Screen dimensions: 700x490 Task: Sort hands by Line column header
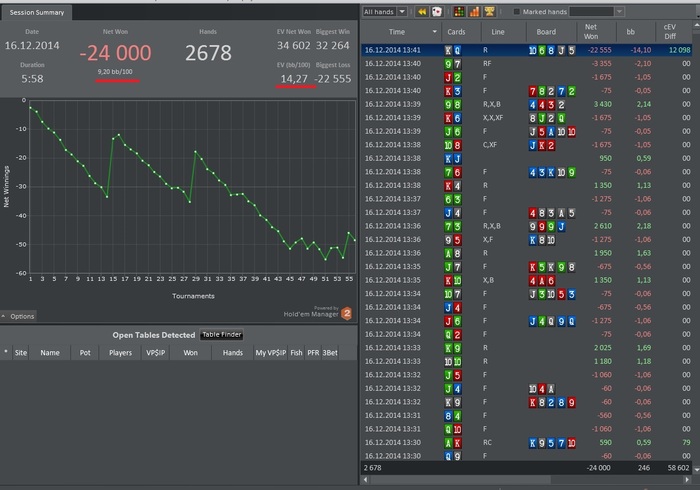click(x=498, y=32)
